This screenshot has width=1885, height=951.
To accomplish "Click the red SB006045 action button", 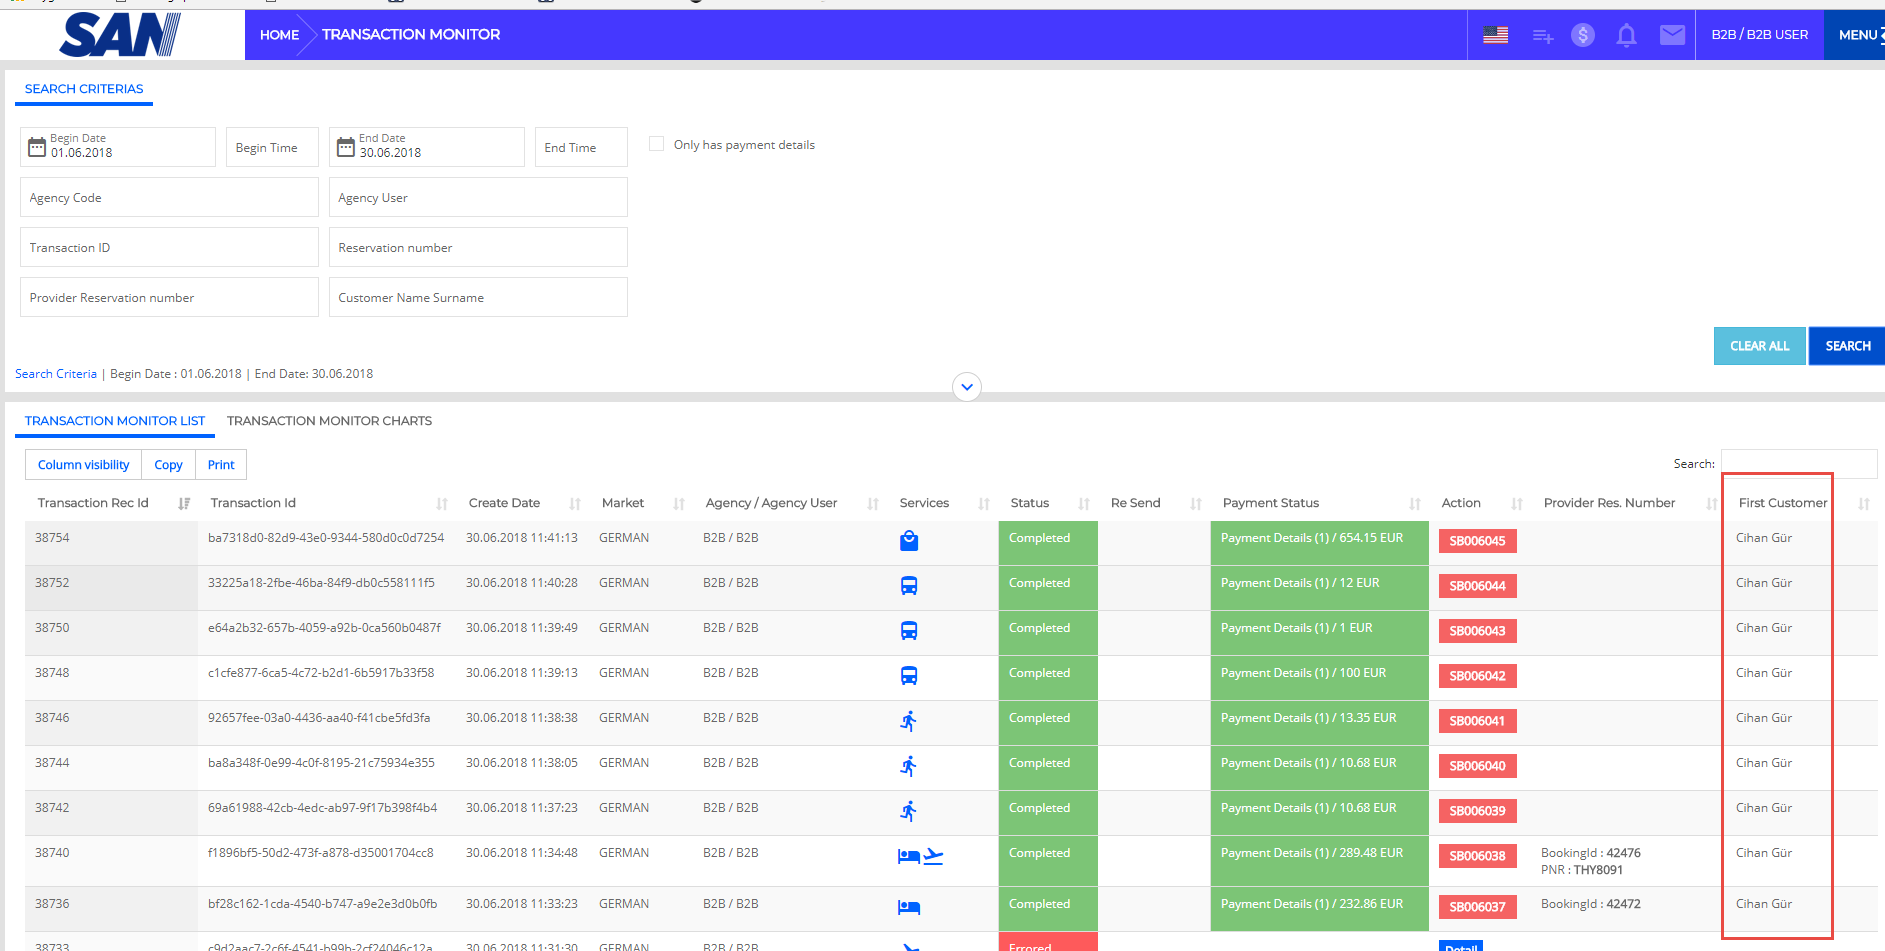I will (1477, 541).
